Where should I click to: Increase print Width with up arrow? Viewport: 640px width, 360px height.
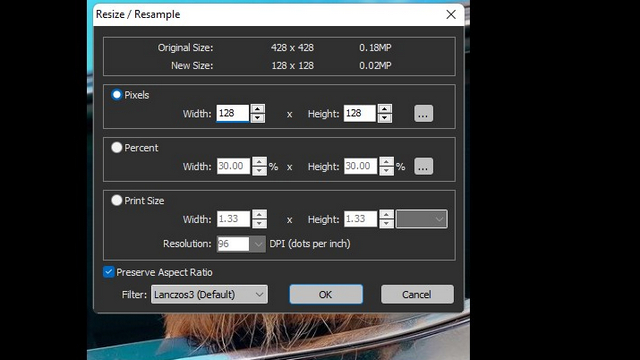click(x=259, y=214)
